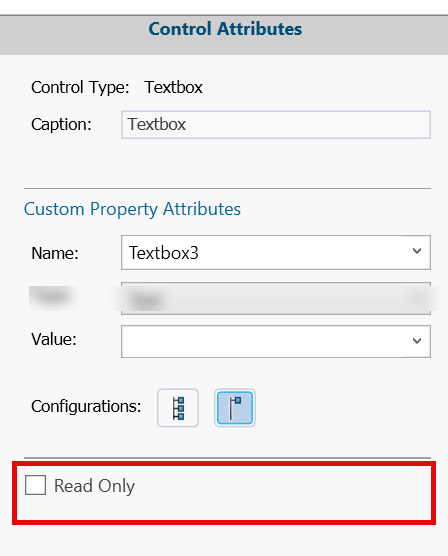The height and width of the screenshot is (556, 448).
Task: Click inside the Caption text field
Action: (x=276, y=124)
